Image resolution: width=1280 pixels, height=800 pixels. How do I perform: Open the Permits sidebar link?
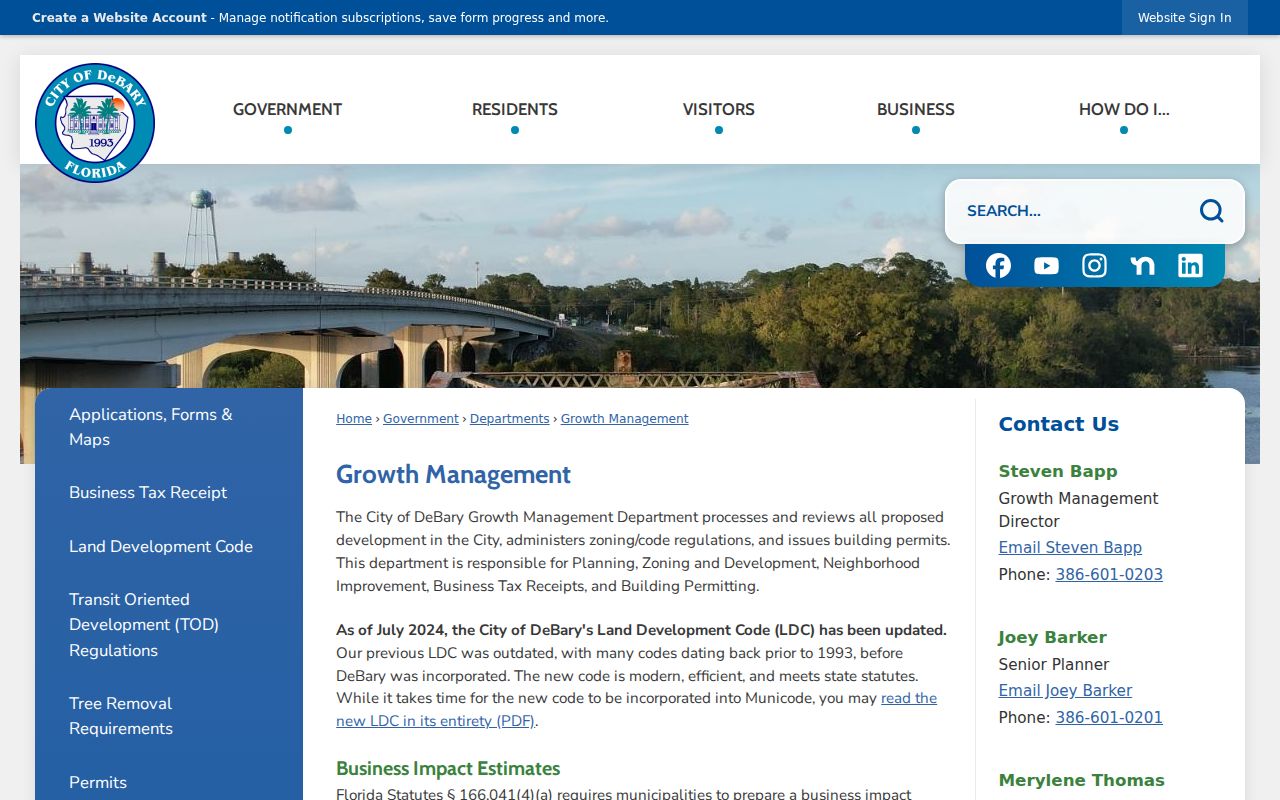tap(98, 783)
